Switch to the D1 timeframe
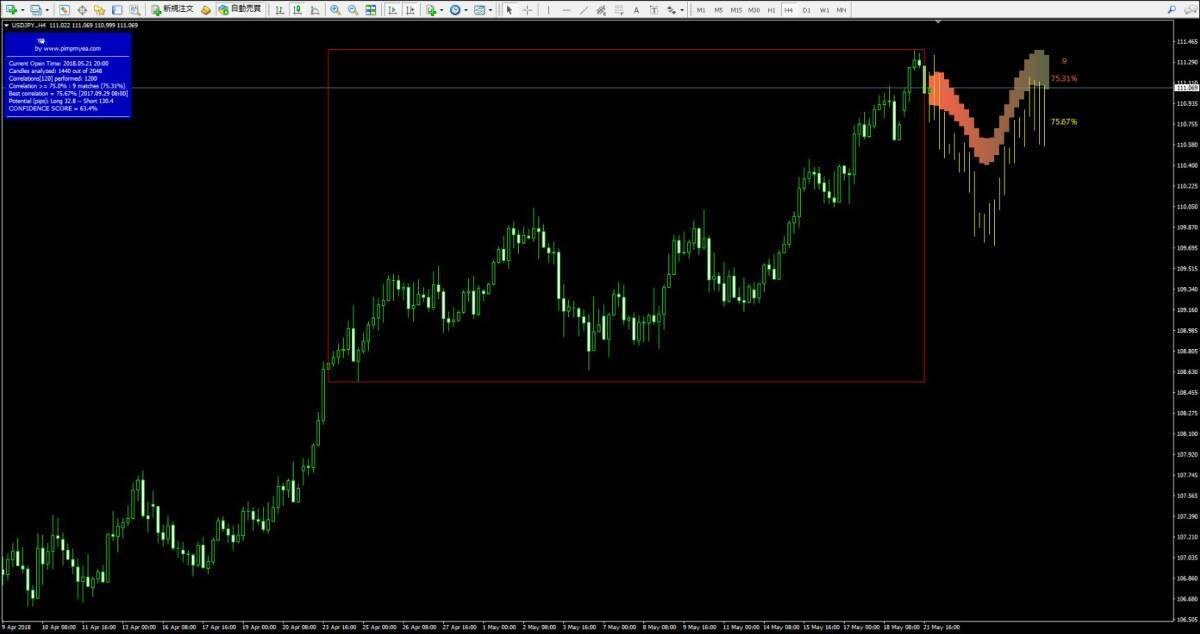The width and height of the screenshot is (1200, 634). 806,10
